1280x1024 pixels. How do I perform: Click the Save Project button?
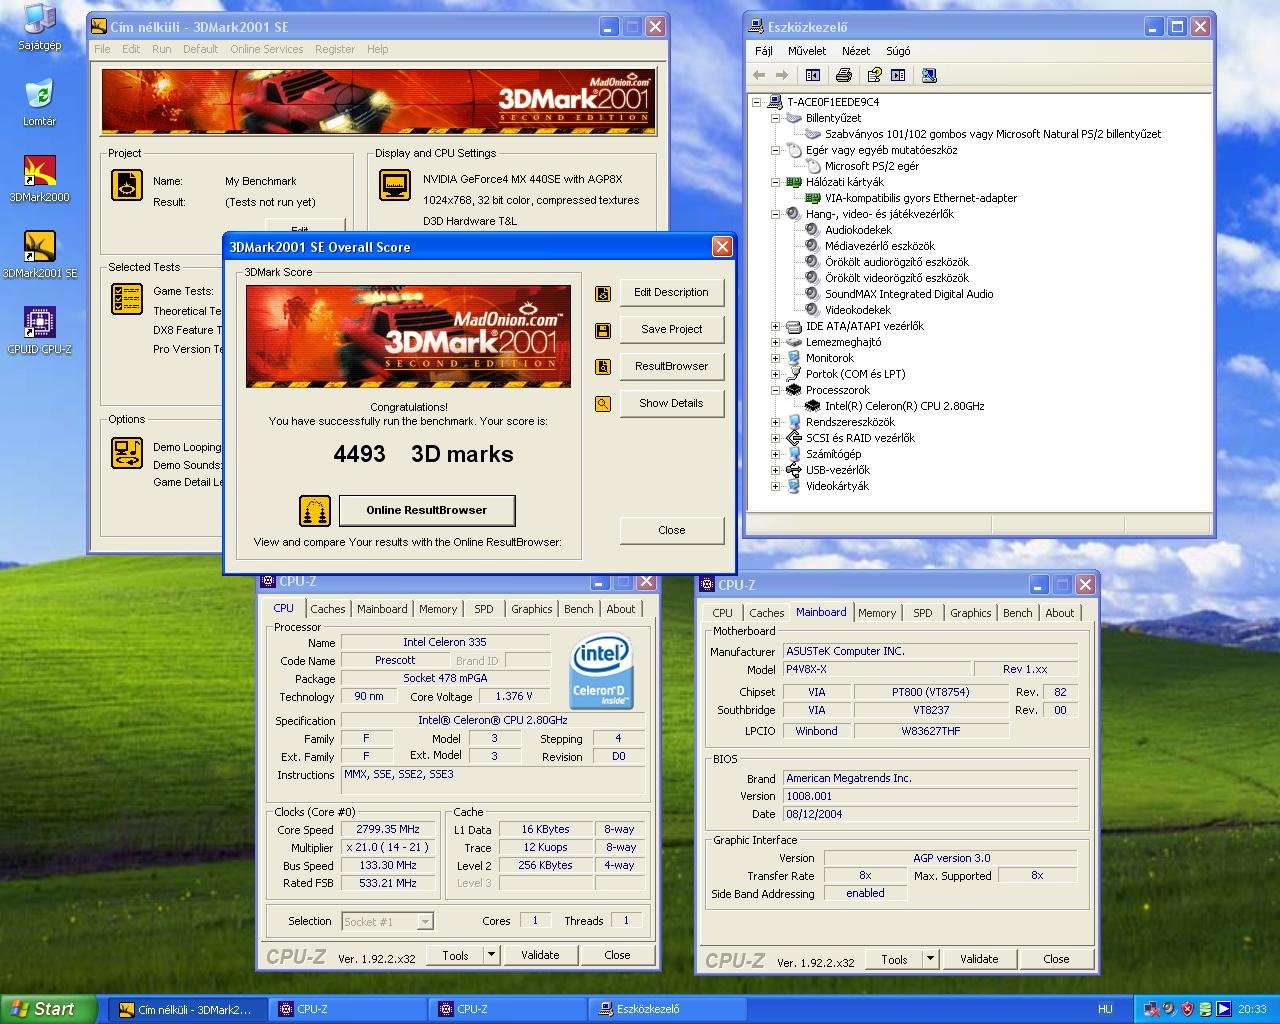click(671, 330)
